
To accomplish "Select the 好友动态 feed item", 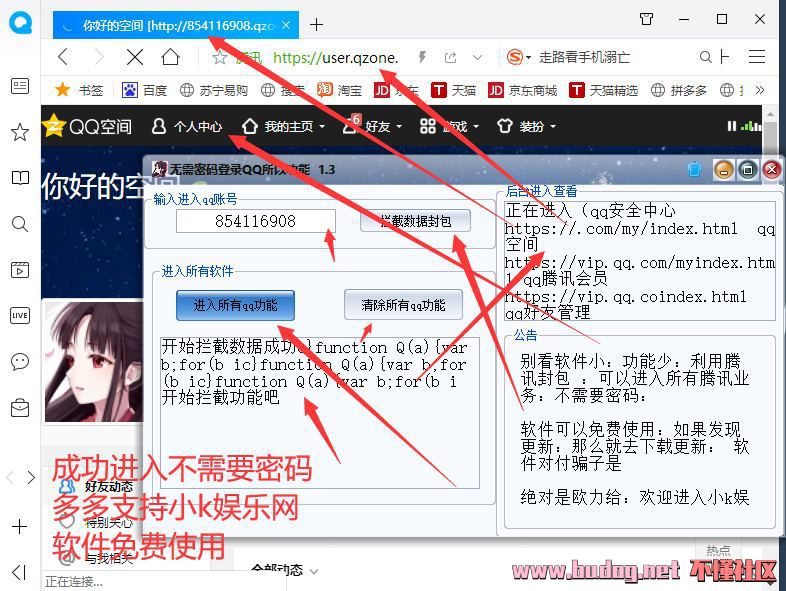I will click(108, 487).
